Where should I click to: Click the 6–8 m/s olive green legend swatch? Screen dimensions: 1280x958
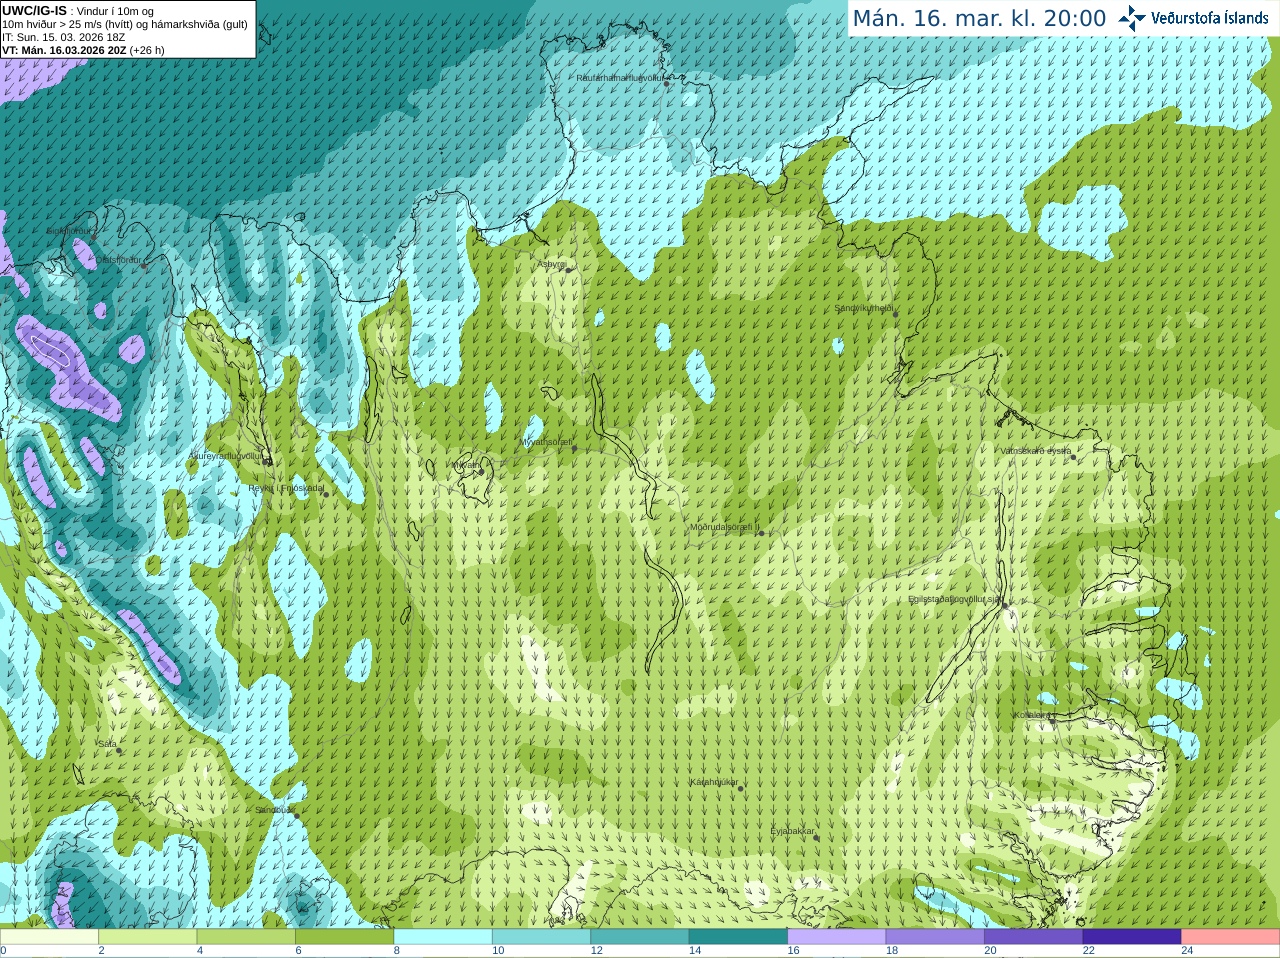click(345, 937)
